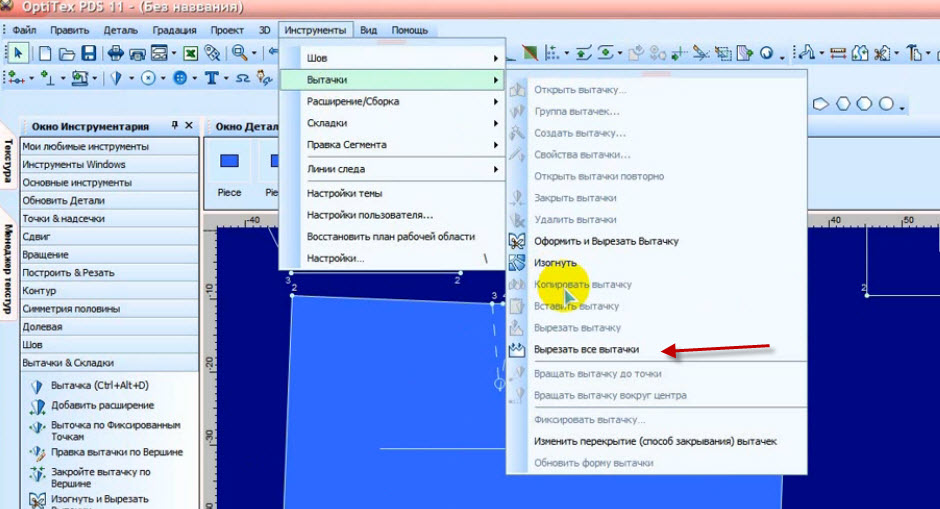
Task: Open the dropdown after the shape icons
Action: pyautogui.click(x=901, y=107)
